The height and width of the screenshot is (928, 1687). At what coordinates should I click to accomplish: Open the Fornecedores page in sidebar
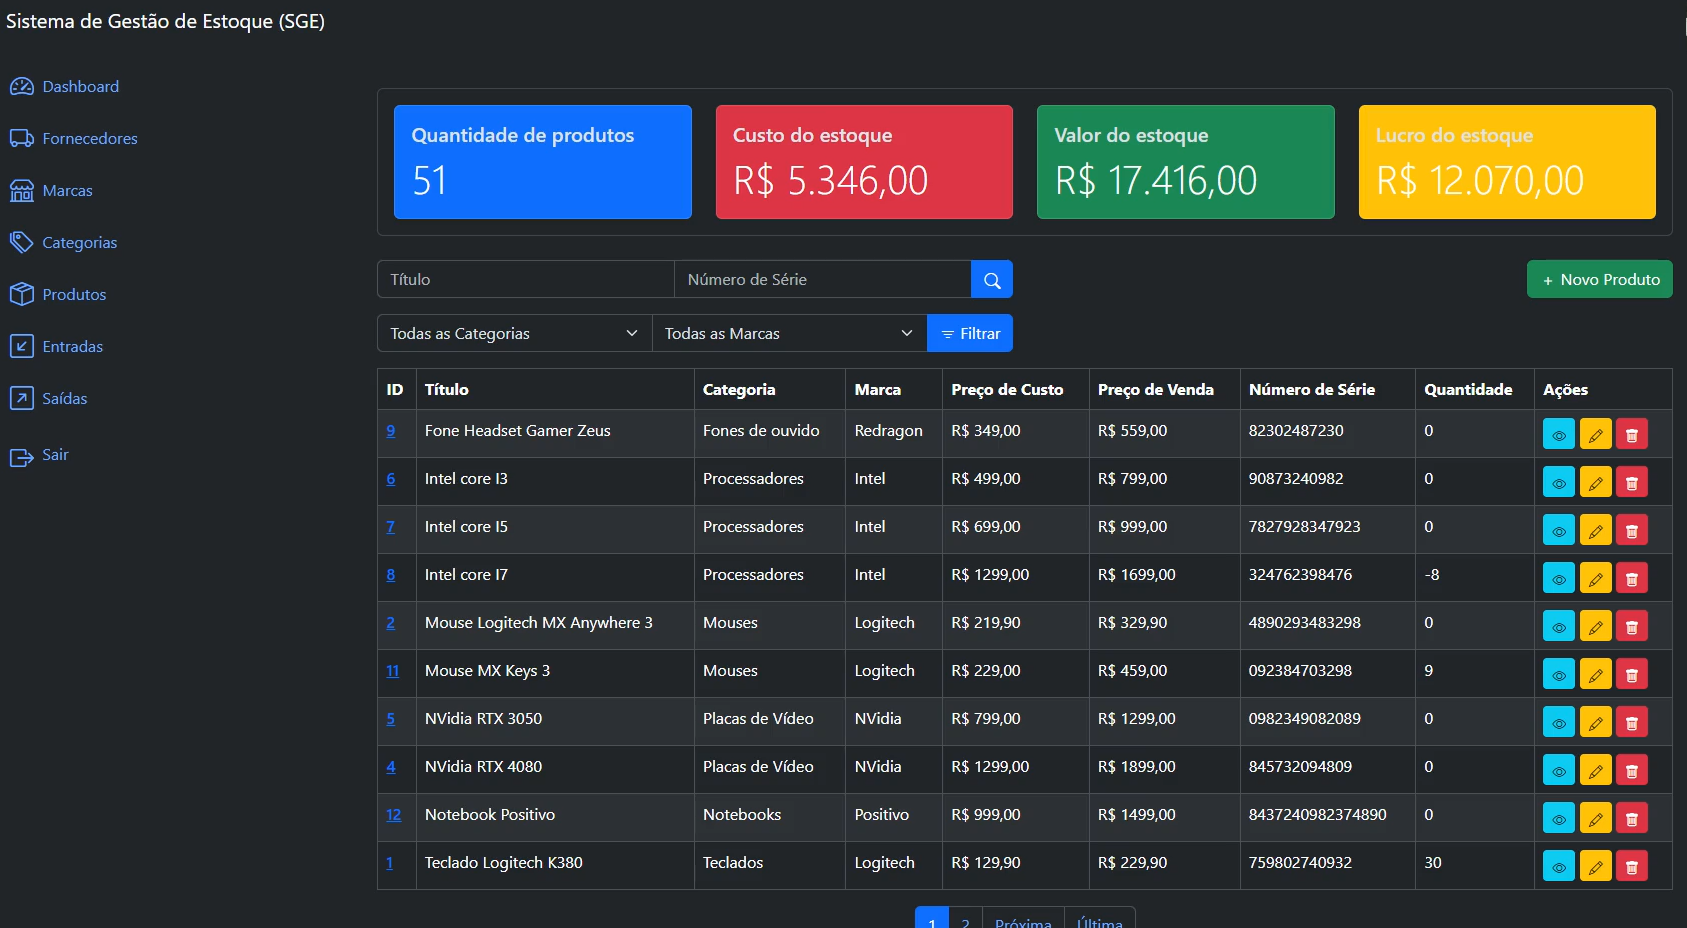[89, 139]
